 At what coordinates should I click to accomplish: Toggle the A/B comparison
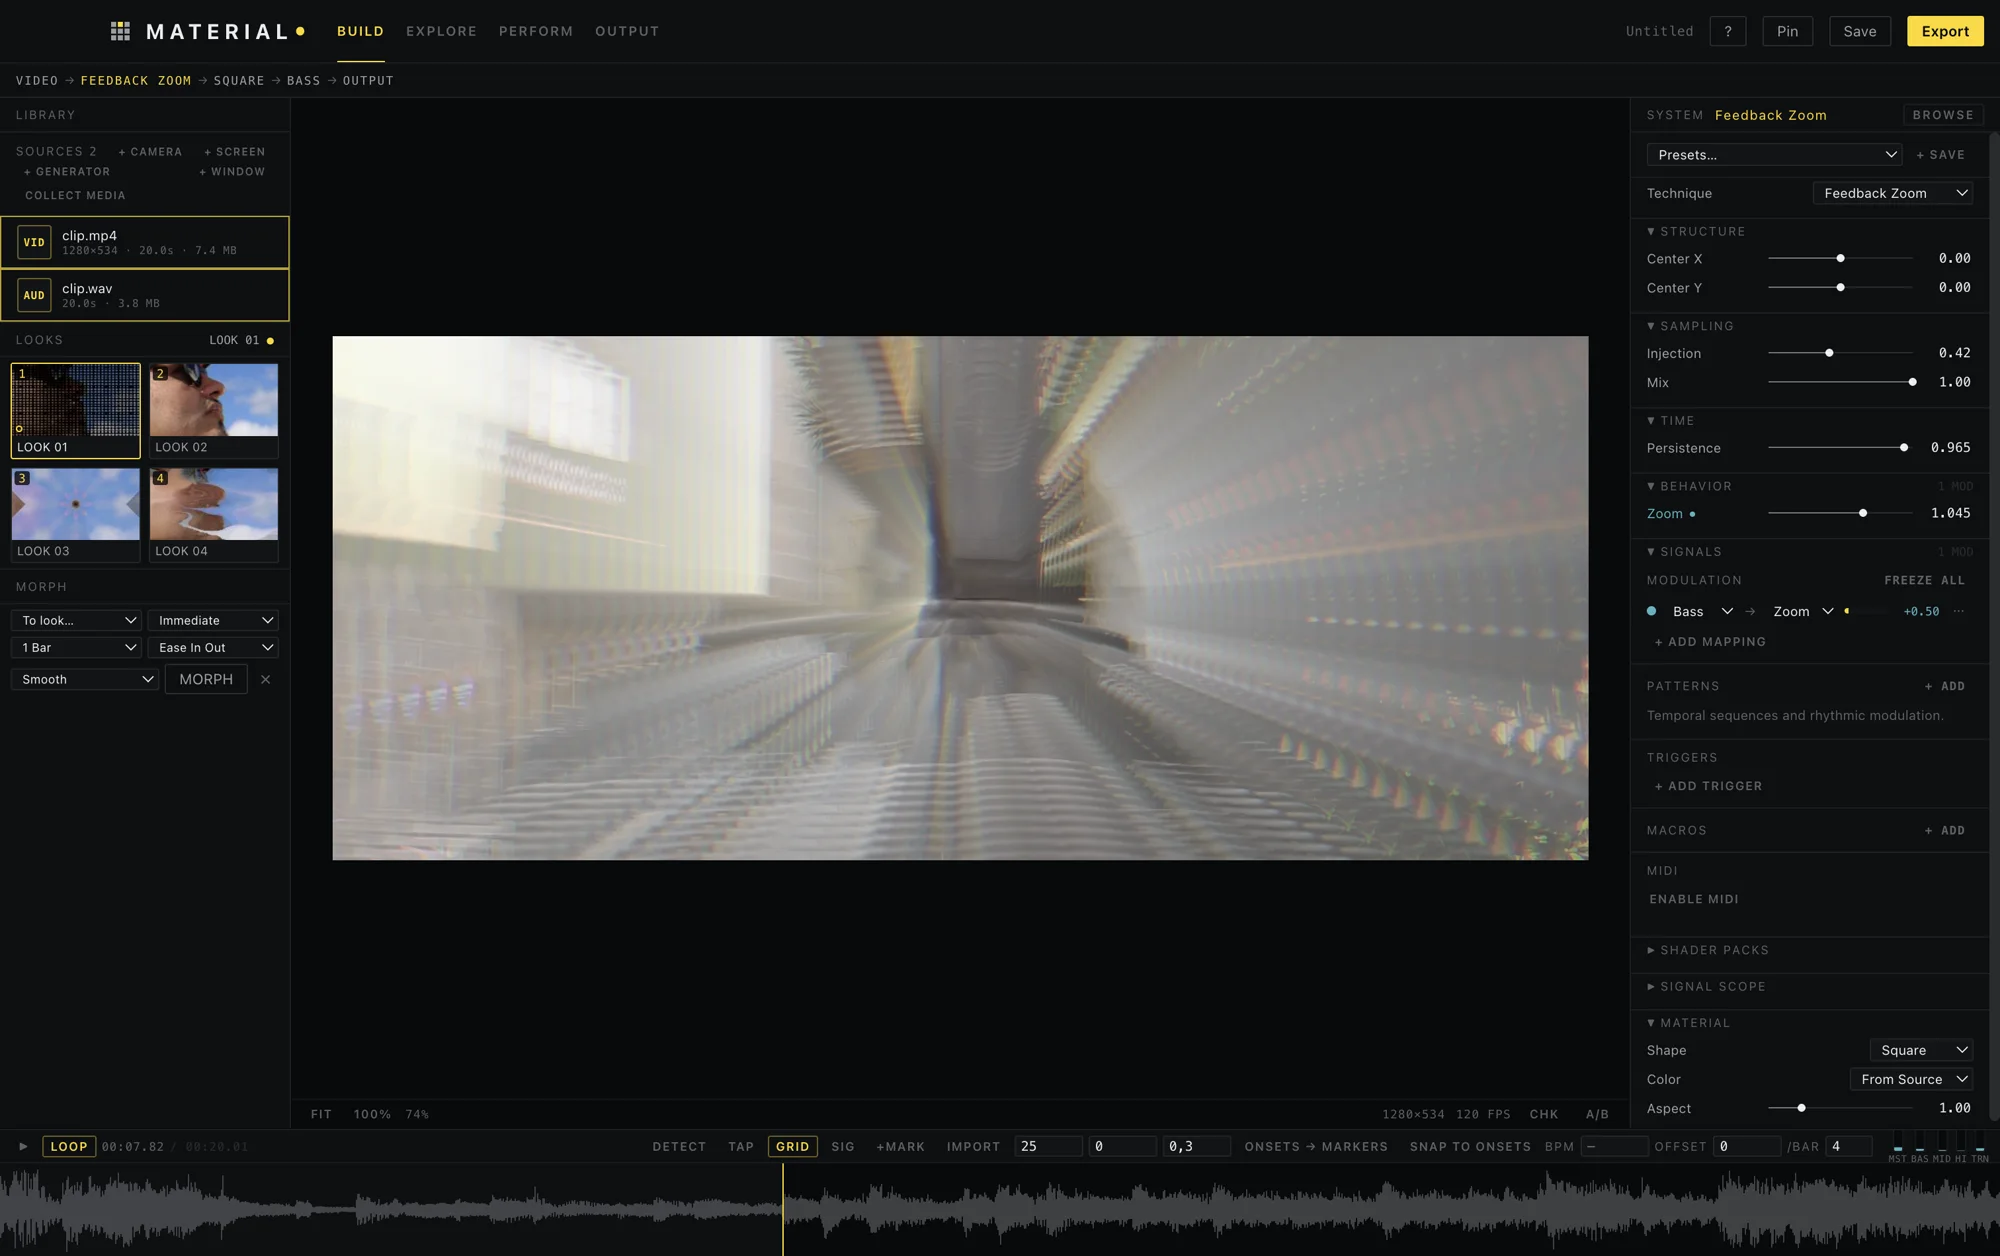pos(1597,1114)
